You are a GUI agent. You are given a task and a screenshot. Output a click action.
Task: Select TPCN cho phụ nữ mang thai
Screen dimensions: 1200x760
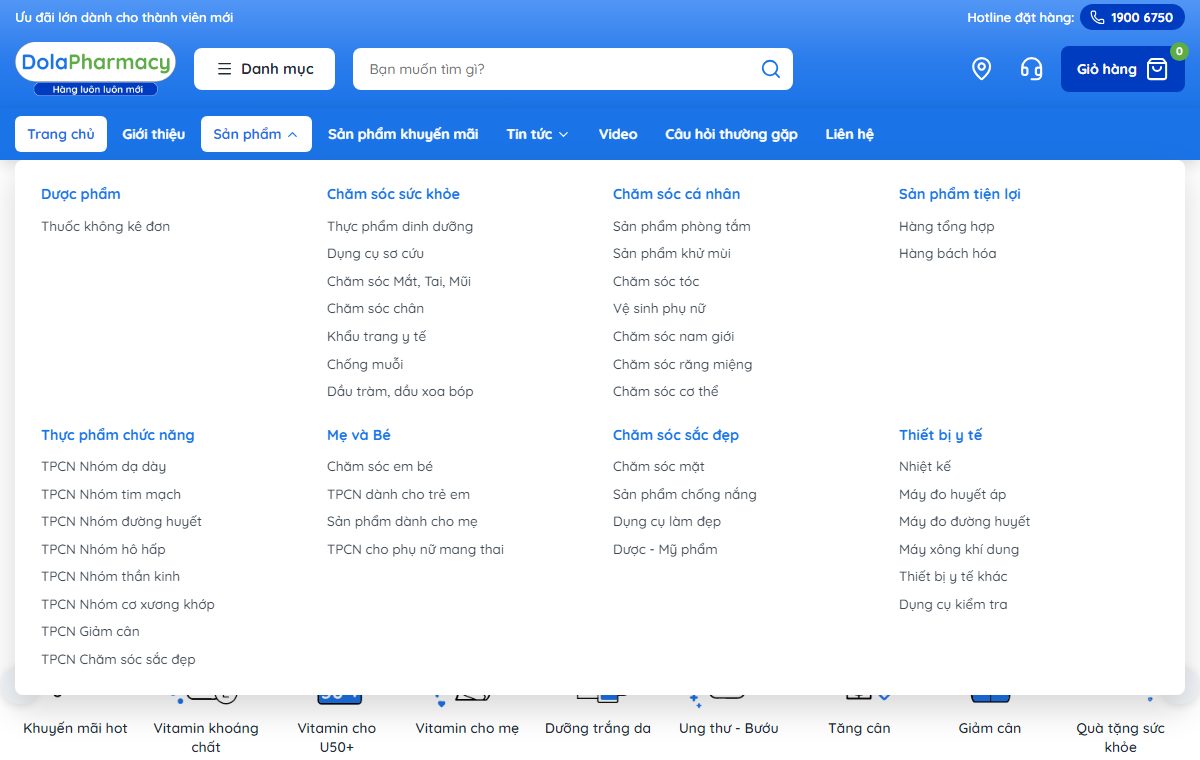(x=415, y=549)
